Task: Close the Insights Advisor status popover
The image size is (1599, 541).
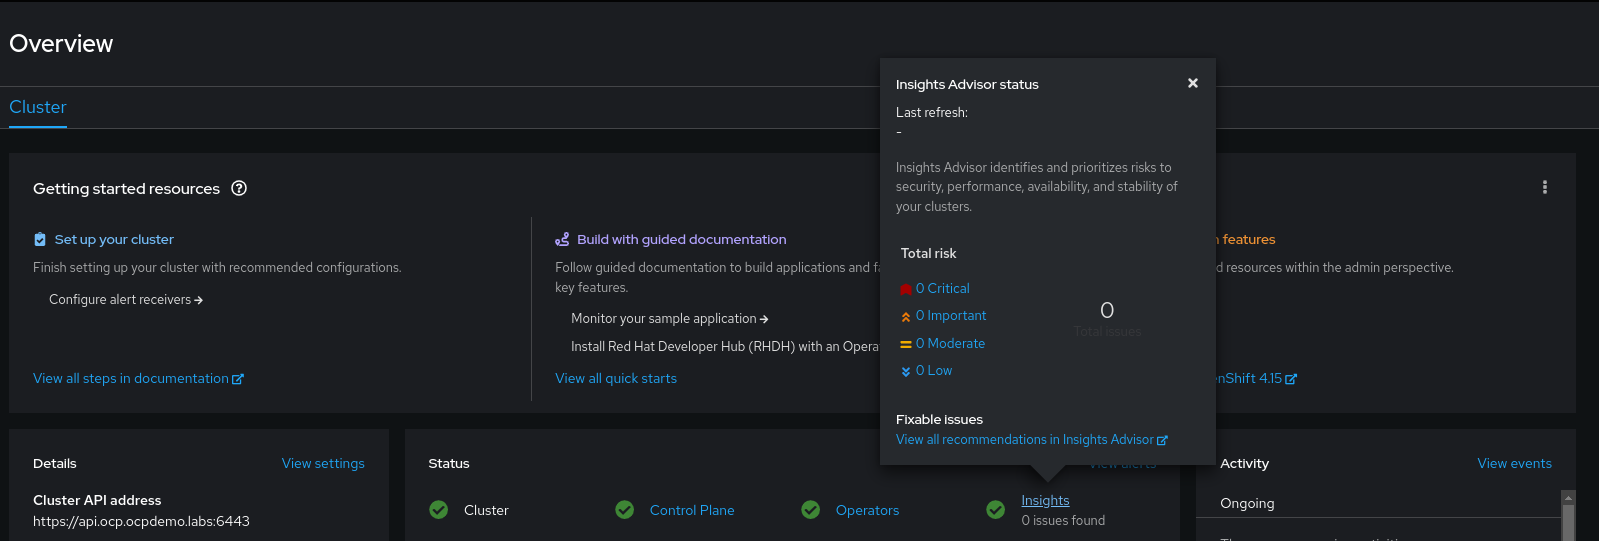Action: [x=1192, y=83]
